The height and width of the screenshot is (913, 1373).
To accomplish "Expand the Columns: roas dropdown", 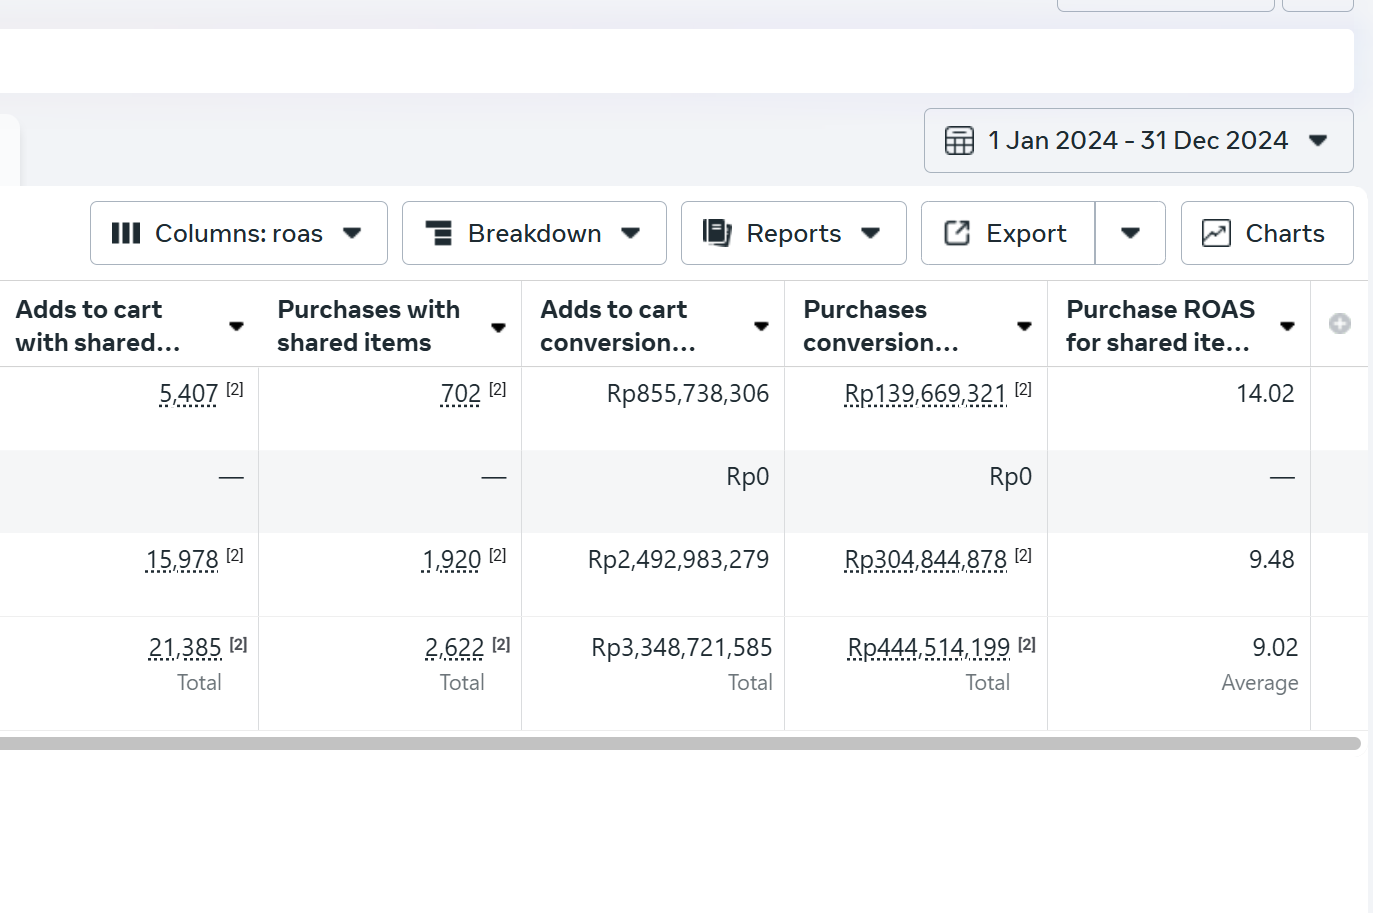I will pyautogui.click(x=239, y=233).
